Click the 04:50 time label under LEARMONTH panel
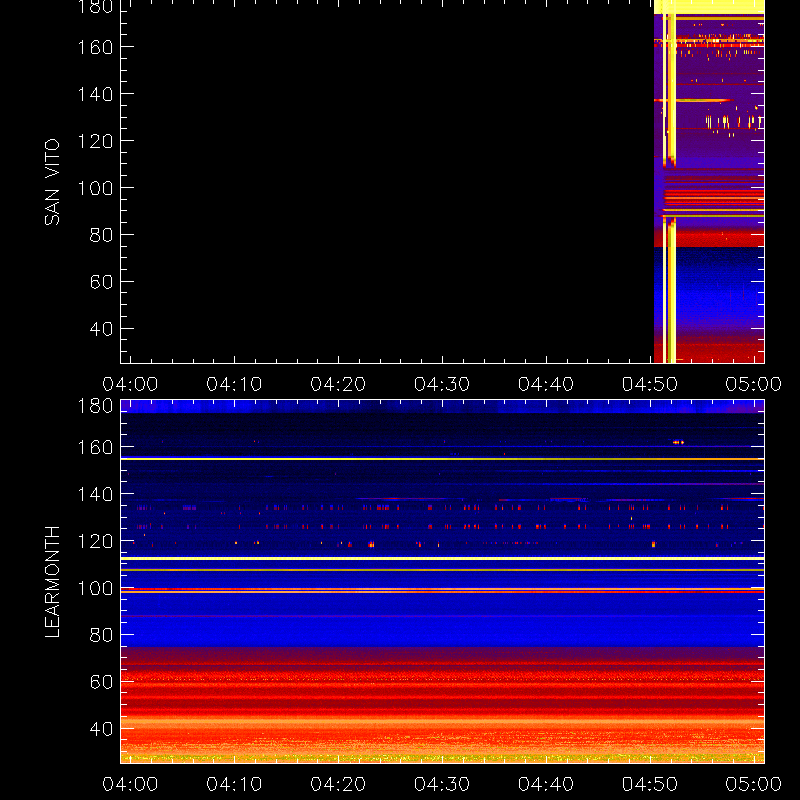 tap(650, 784)
